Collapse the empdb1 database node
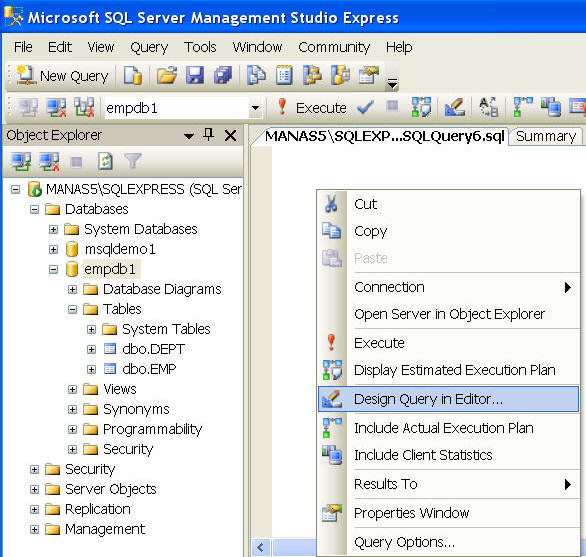The image size is (586, 557). (53, 270)
